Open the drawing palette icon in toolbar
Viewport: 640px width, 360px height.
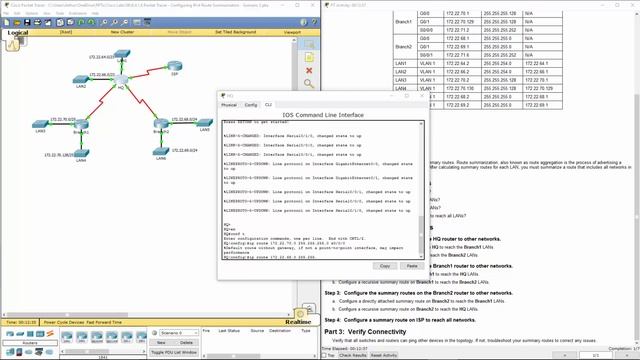pyautogui.click(x=137, y=22)
